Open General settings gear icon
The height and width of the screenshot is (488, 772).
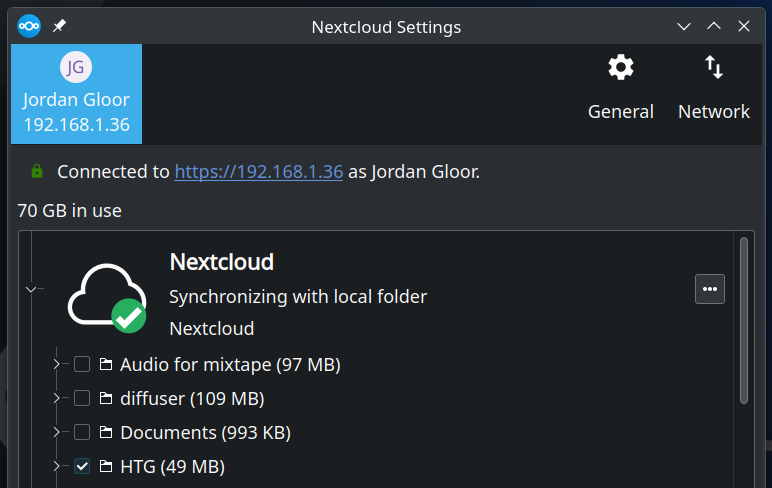(620, 68)
